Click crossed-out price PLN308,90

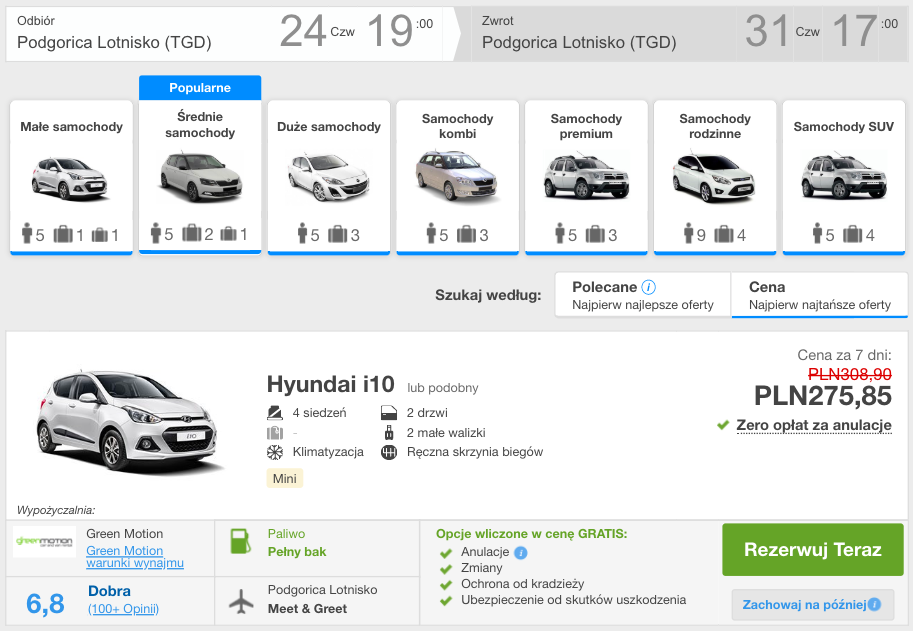coord(850,374)
